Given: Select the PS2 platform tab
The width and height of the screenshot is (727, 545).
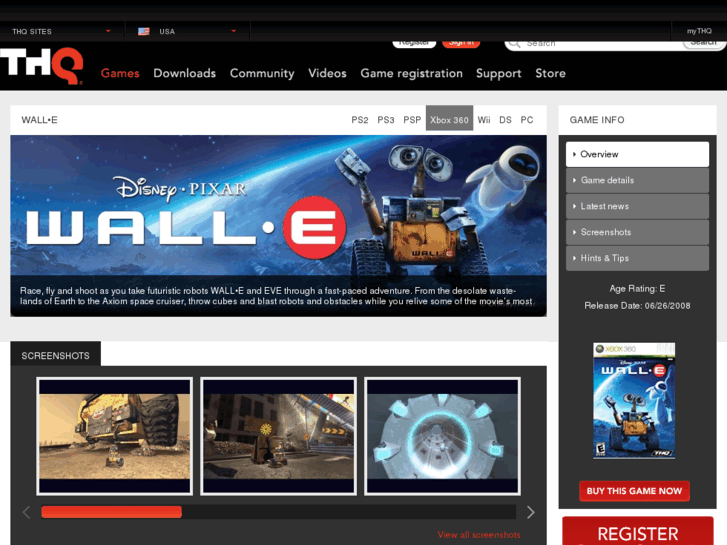Looking at the screenshot, I should (x=360, y=120).
